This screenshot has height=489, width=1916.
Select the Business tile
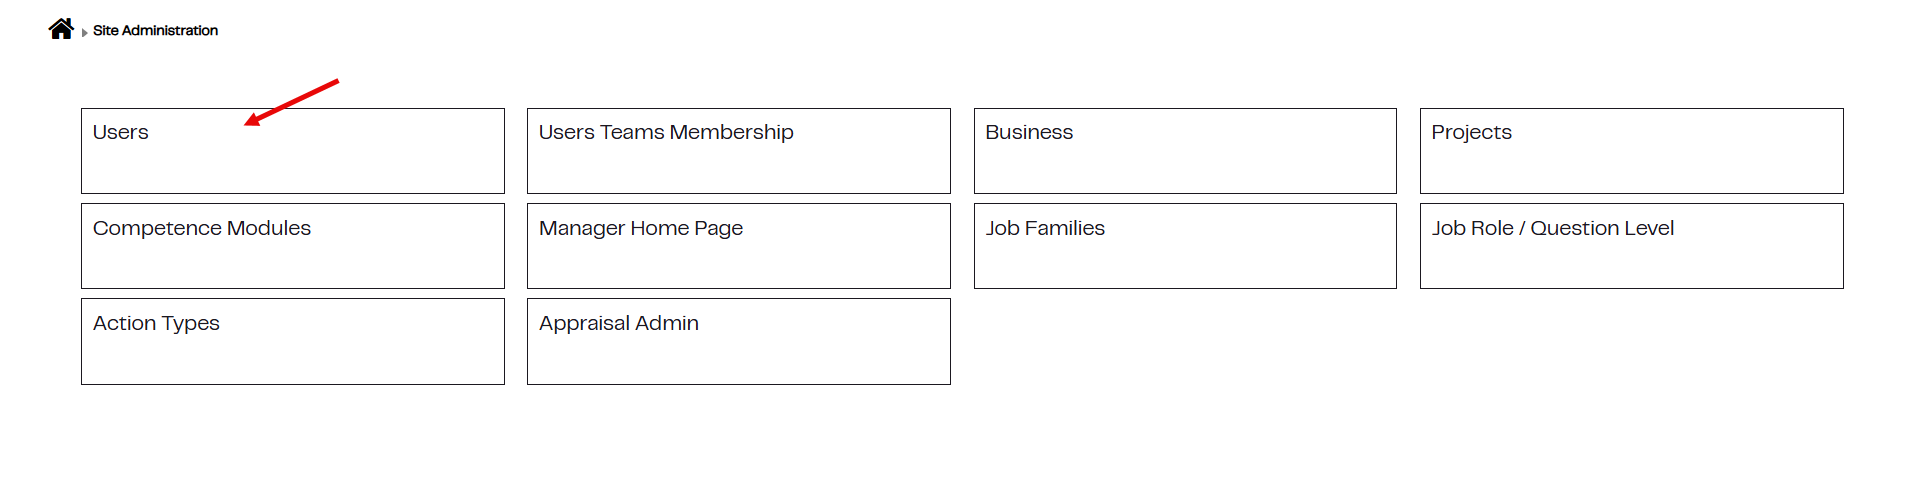[x=1184, y=151]
